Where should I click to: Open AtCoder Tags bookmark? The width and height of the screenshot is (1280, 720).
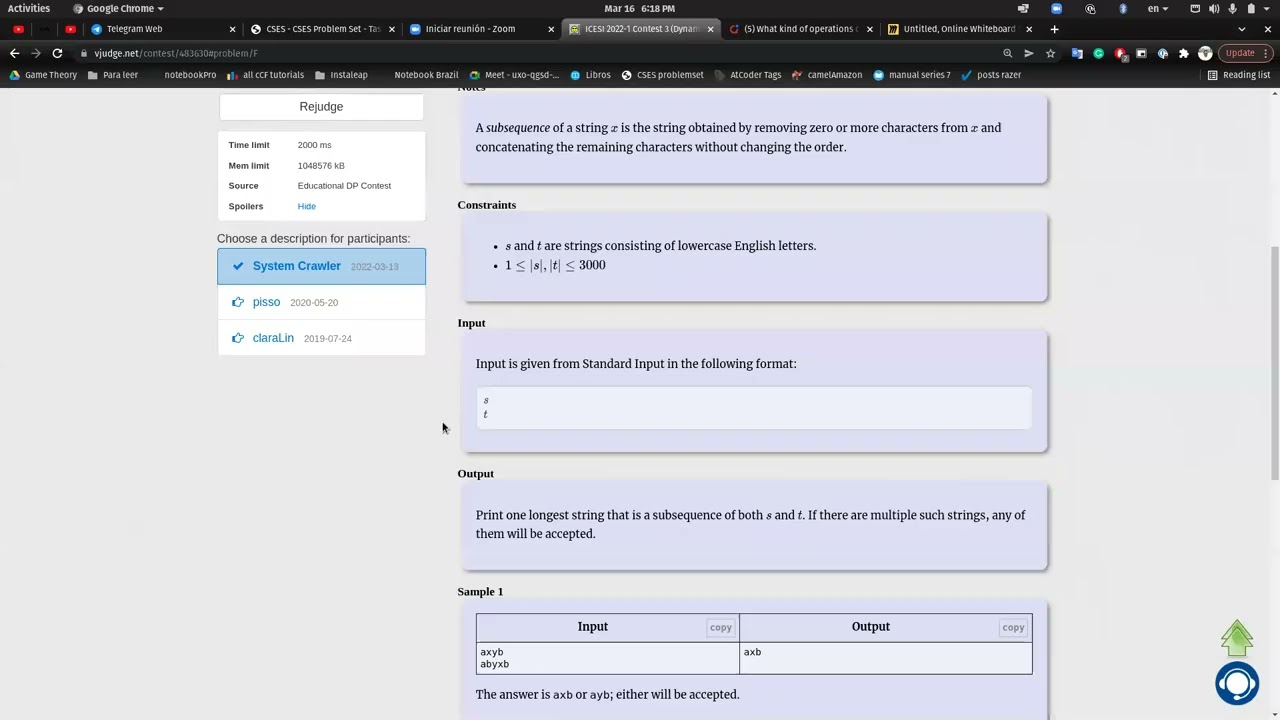coord(748,75)
